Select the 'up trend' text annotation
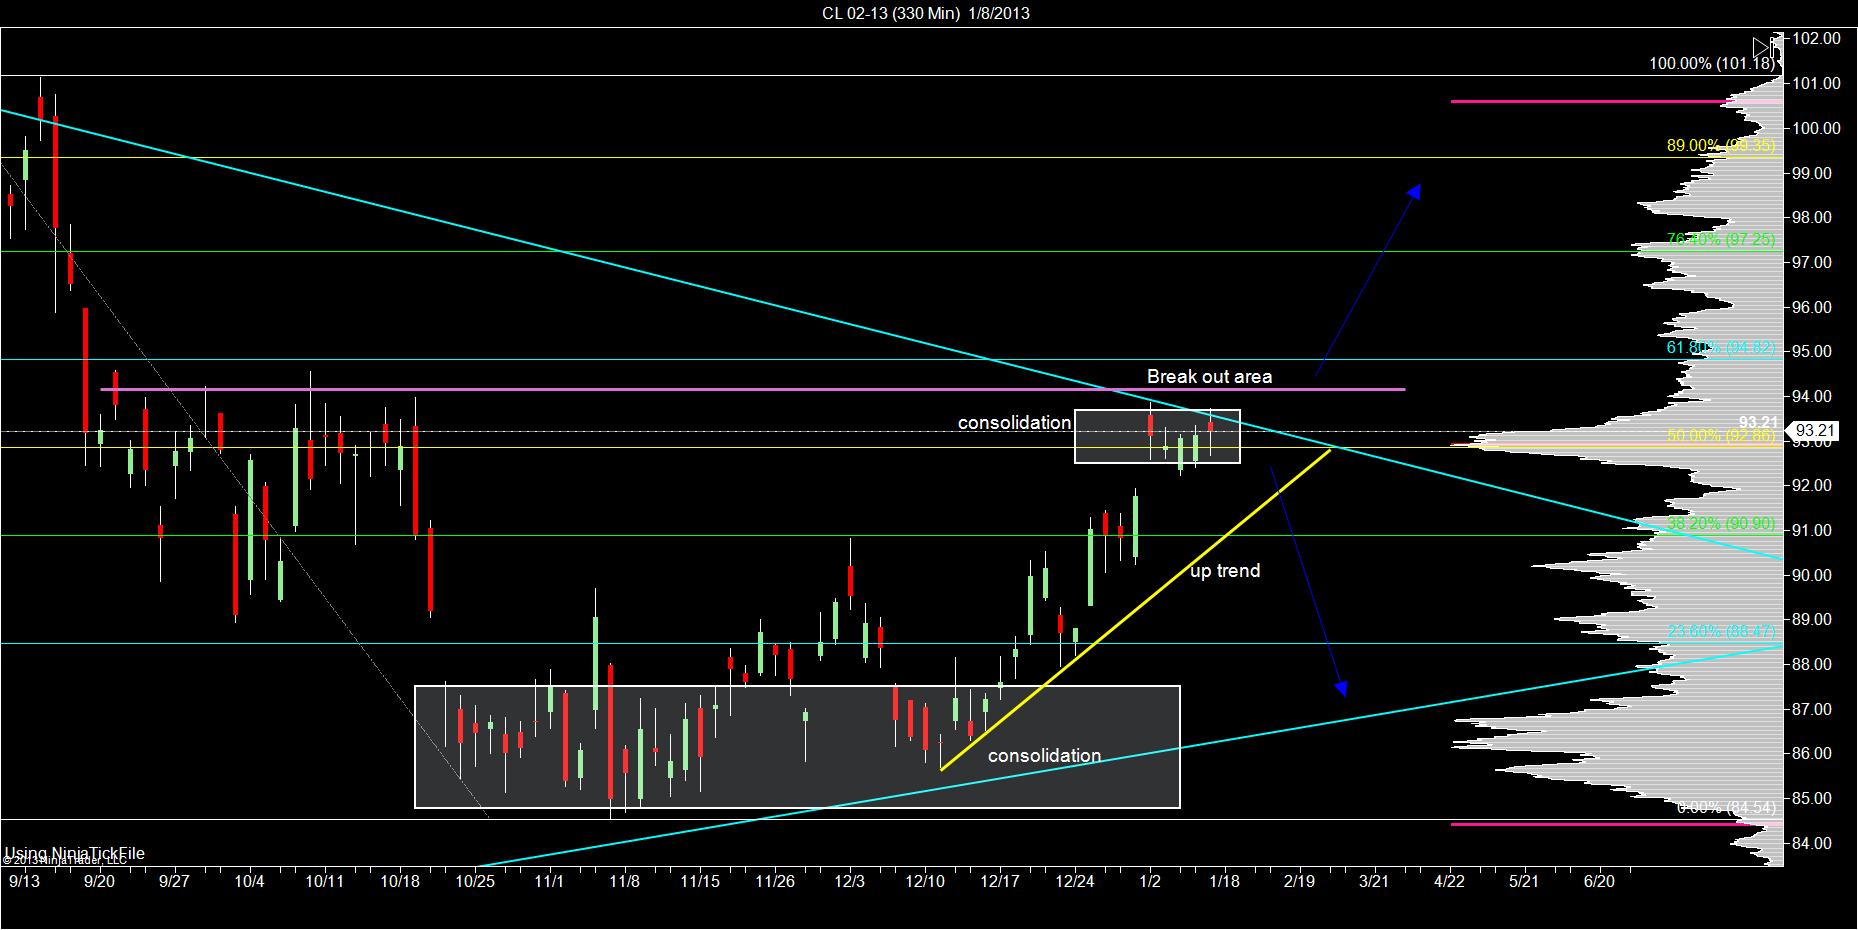This screenshot has height=930, width=1858. [1225, 572]
